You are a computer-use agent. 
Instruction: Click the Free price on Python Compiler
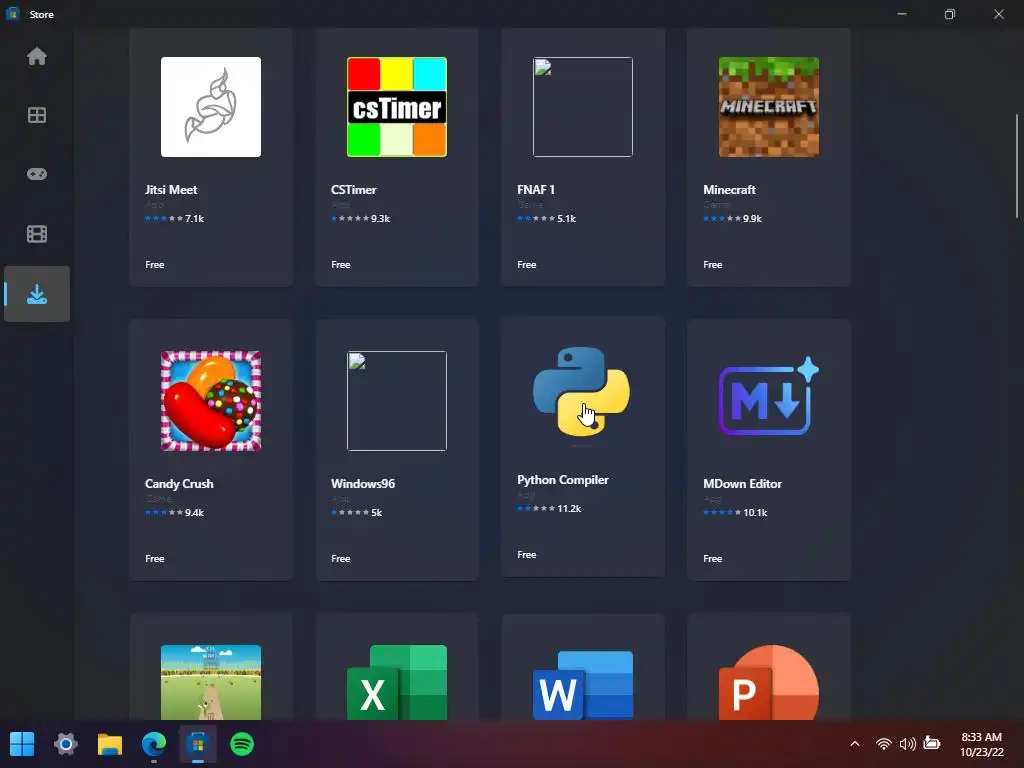[x=527, y=554]
